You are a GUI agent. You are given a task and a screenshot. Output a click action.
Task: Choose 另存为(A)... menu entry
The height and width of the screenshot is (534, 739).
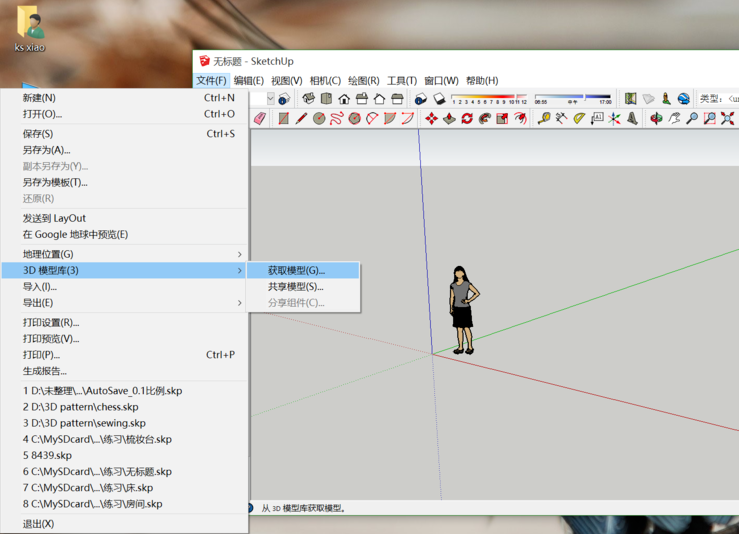124,150
